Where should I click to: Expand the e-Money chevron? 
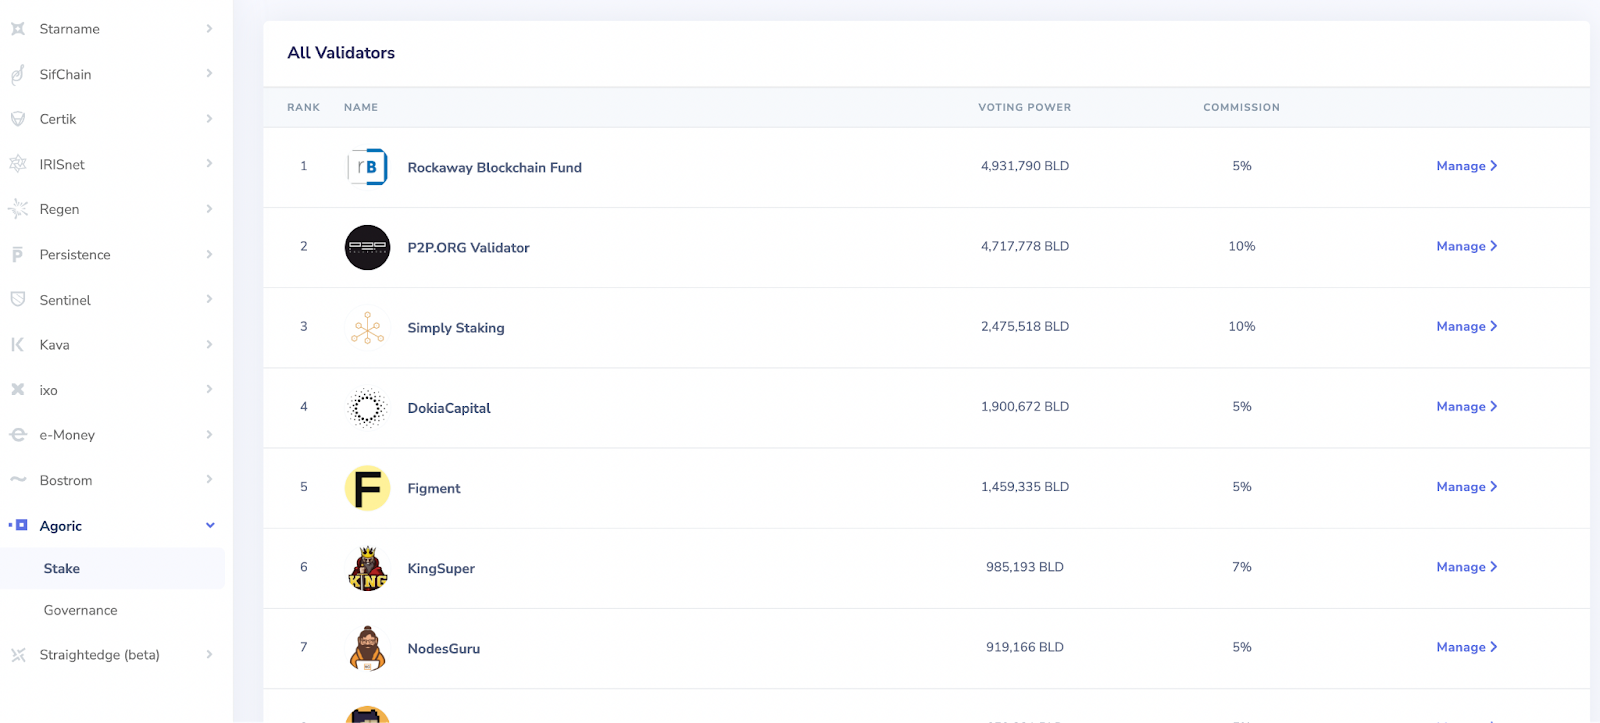209,434
